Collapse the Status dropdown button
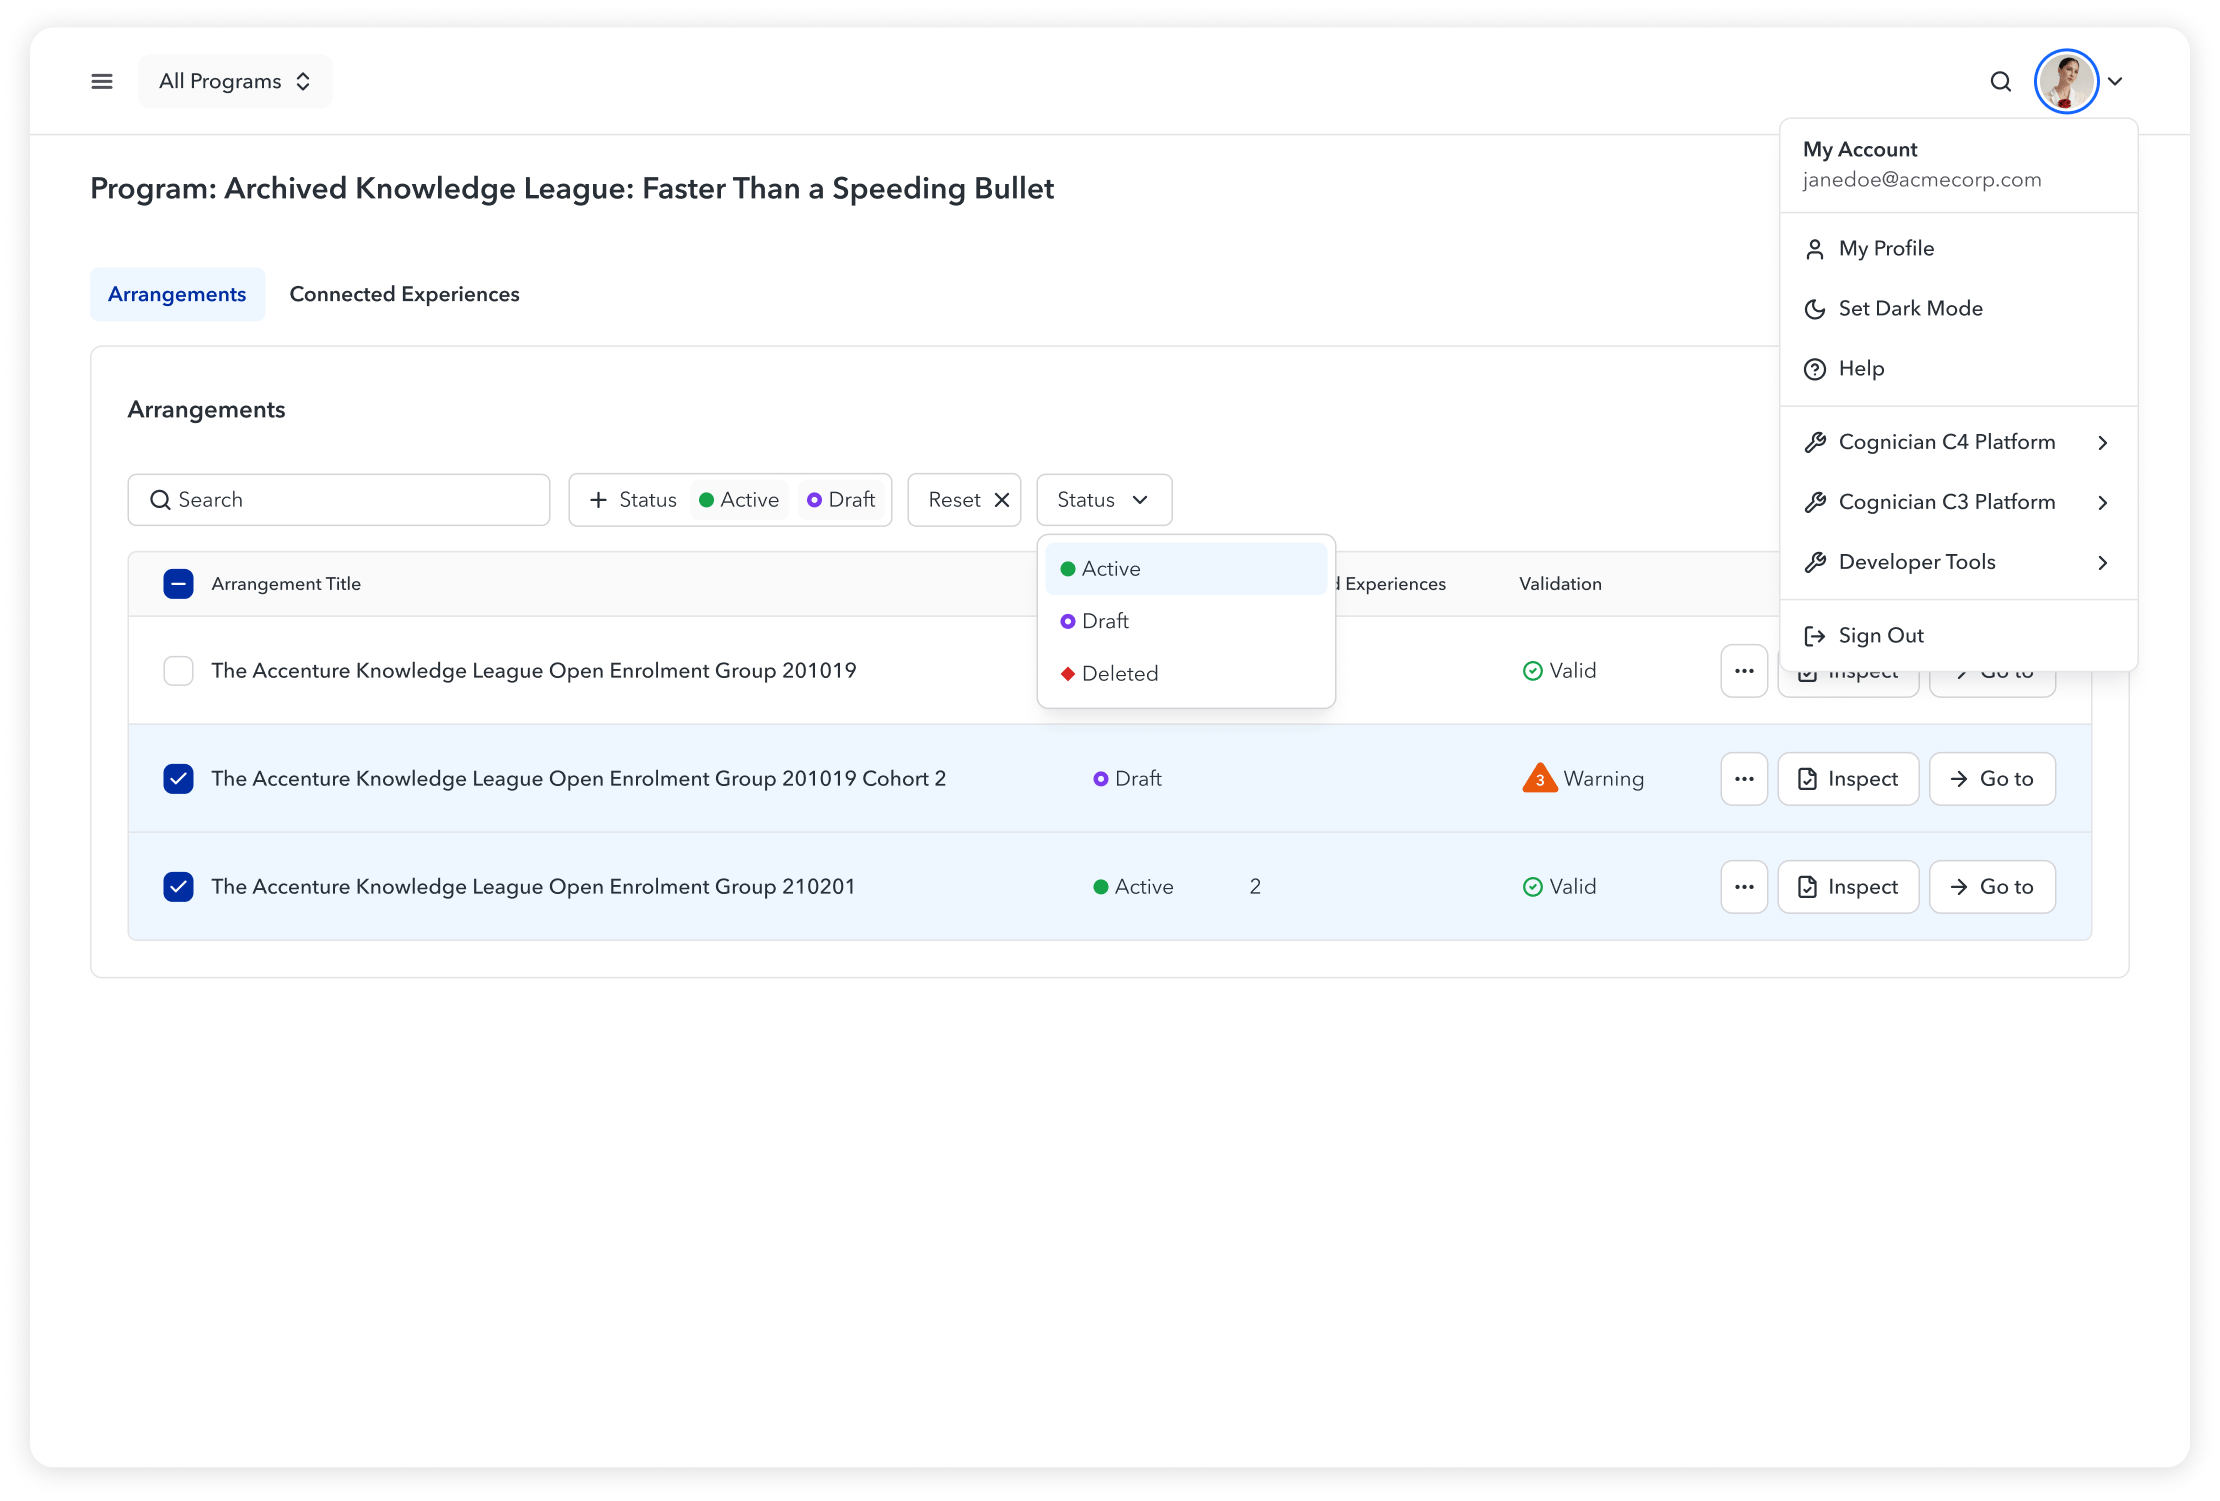2220x1501 pixels. [1104, 500]
